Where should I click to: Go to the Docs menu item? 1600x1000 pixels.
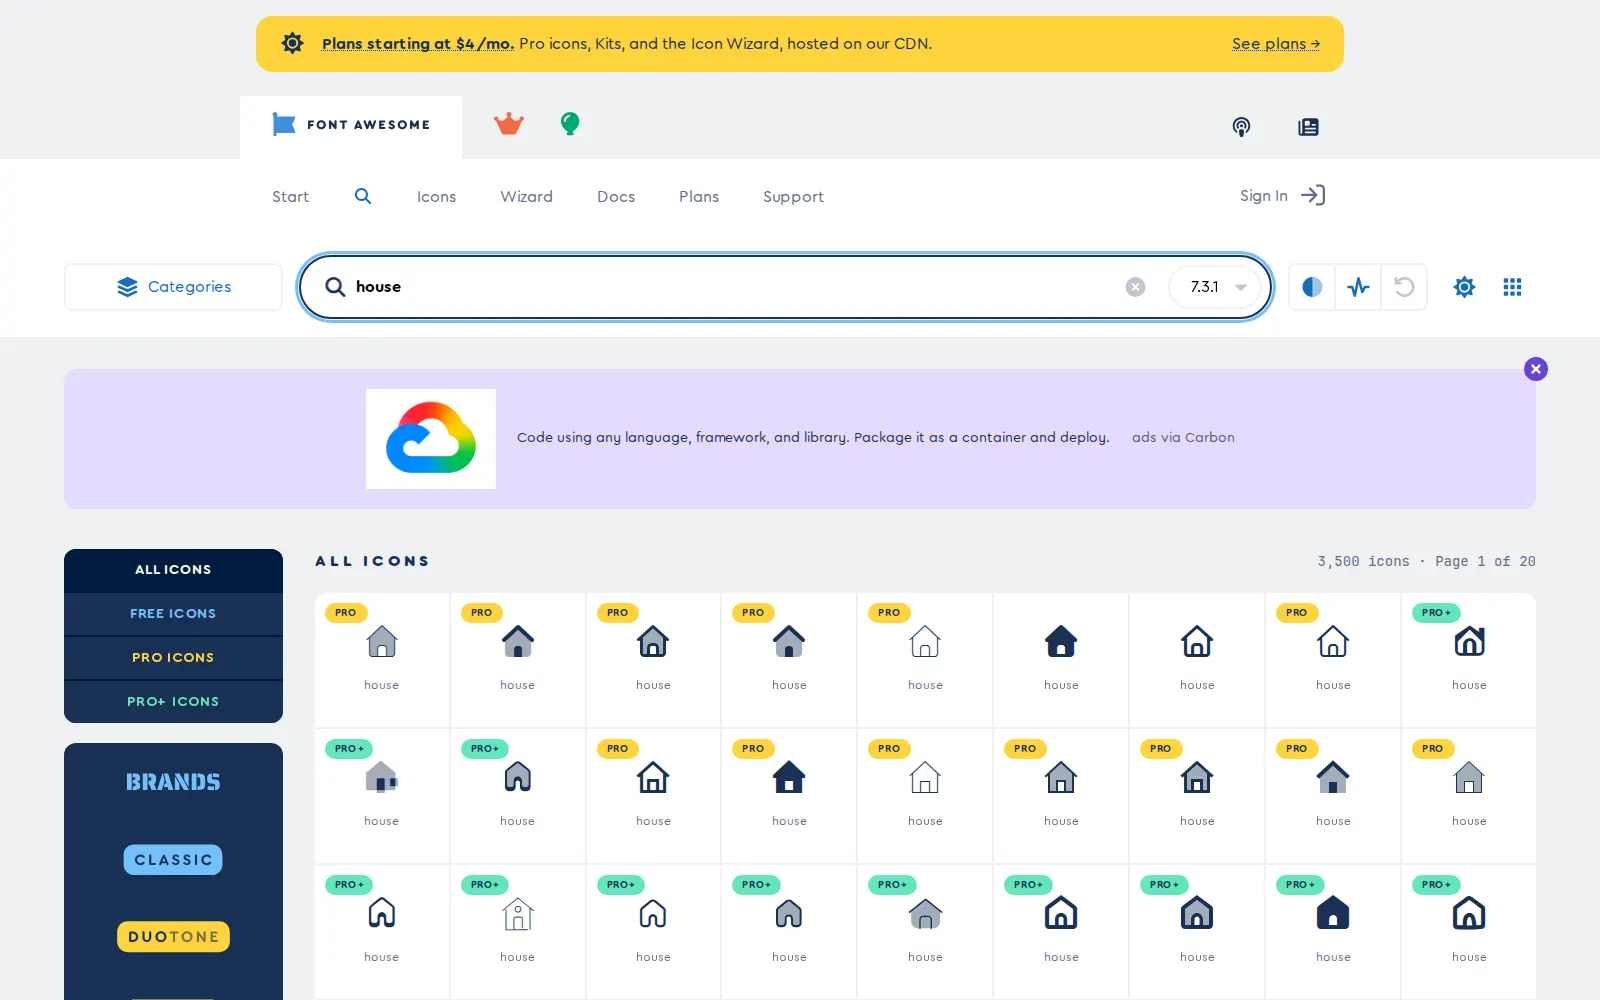tap(616, 197)
